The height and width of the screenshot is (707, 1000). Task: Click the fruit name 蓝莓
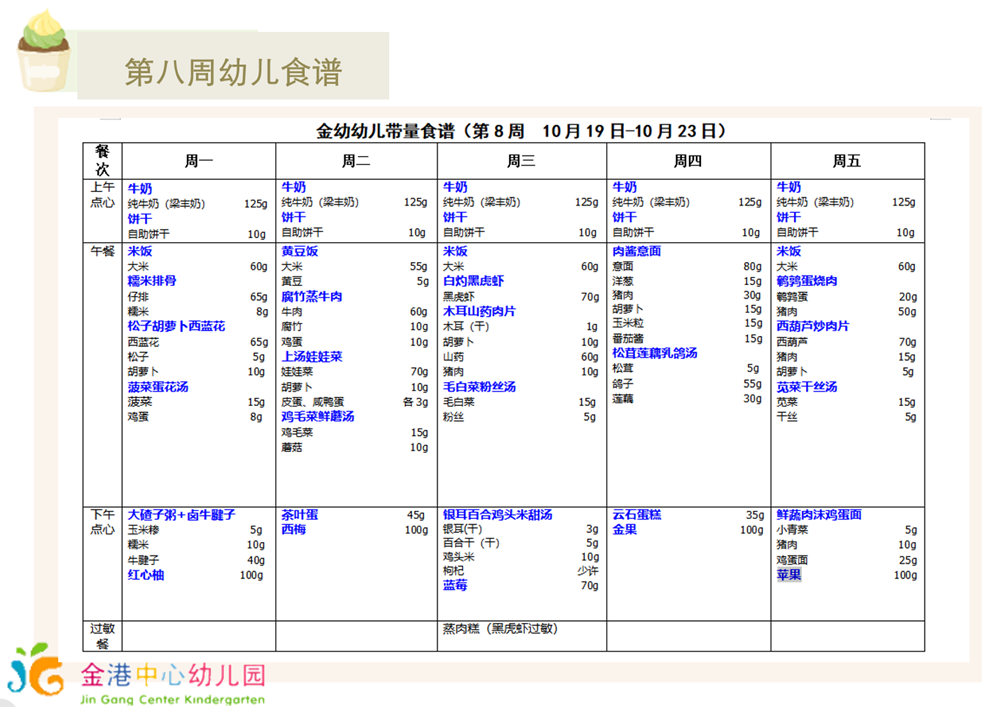[455, 585]
